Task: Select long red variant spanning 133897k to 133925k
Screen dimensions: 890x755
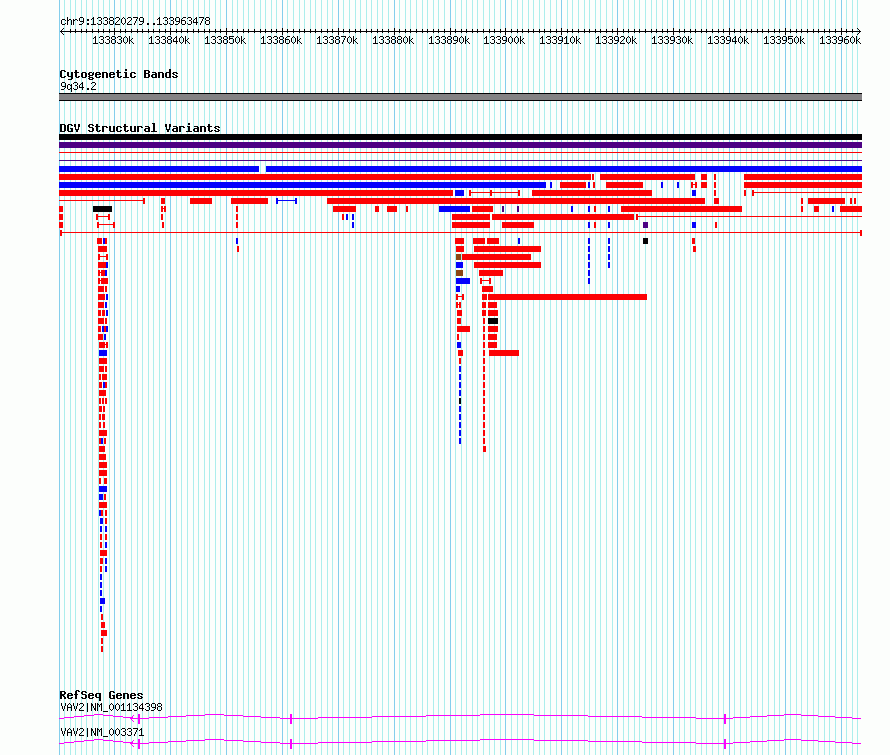Action: [x=567, y=297]
